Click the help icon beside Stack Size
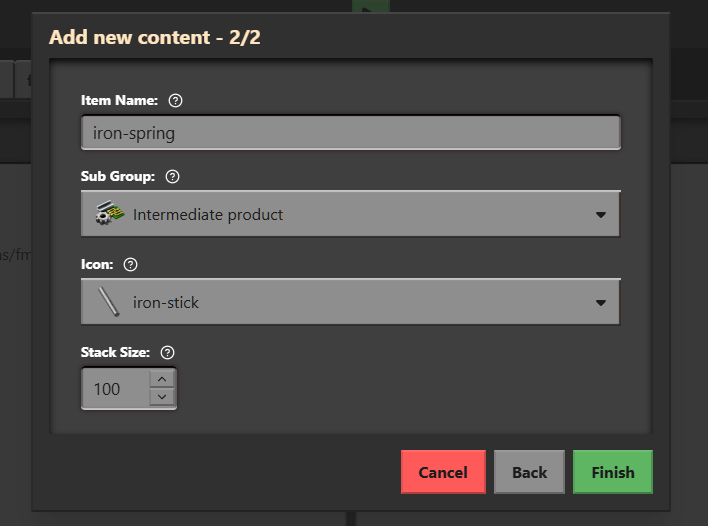Viewport: 708px width, 526px height. tap(168, 352)
